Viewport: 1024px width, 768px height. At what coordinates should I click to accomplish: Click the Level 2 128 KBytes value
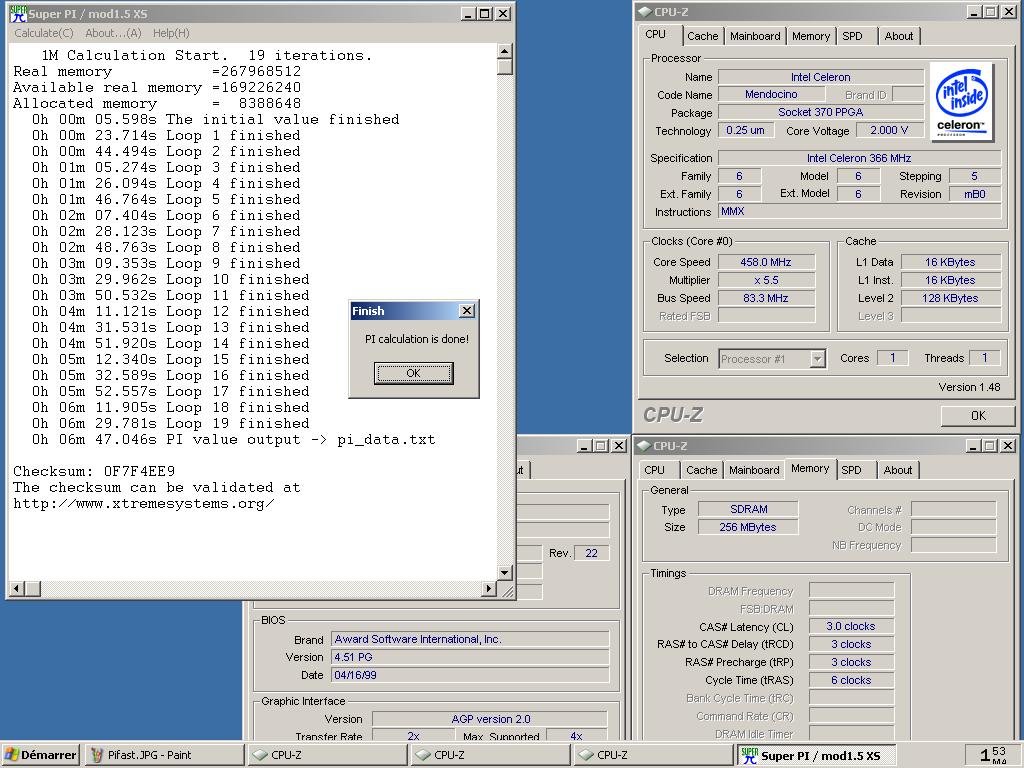[x=951, y=298]
